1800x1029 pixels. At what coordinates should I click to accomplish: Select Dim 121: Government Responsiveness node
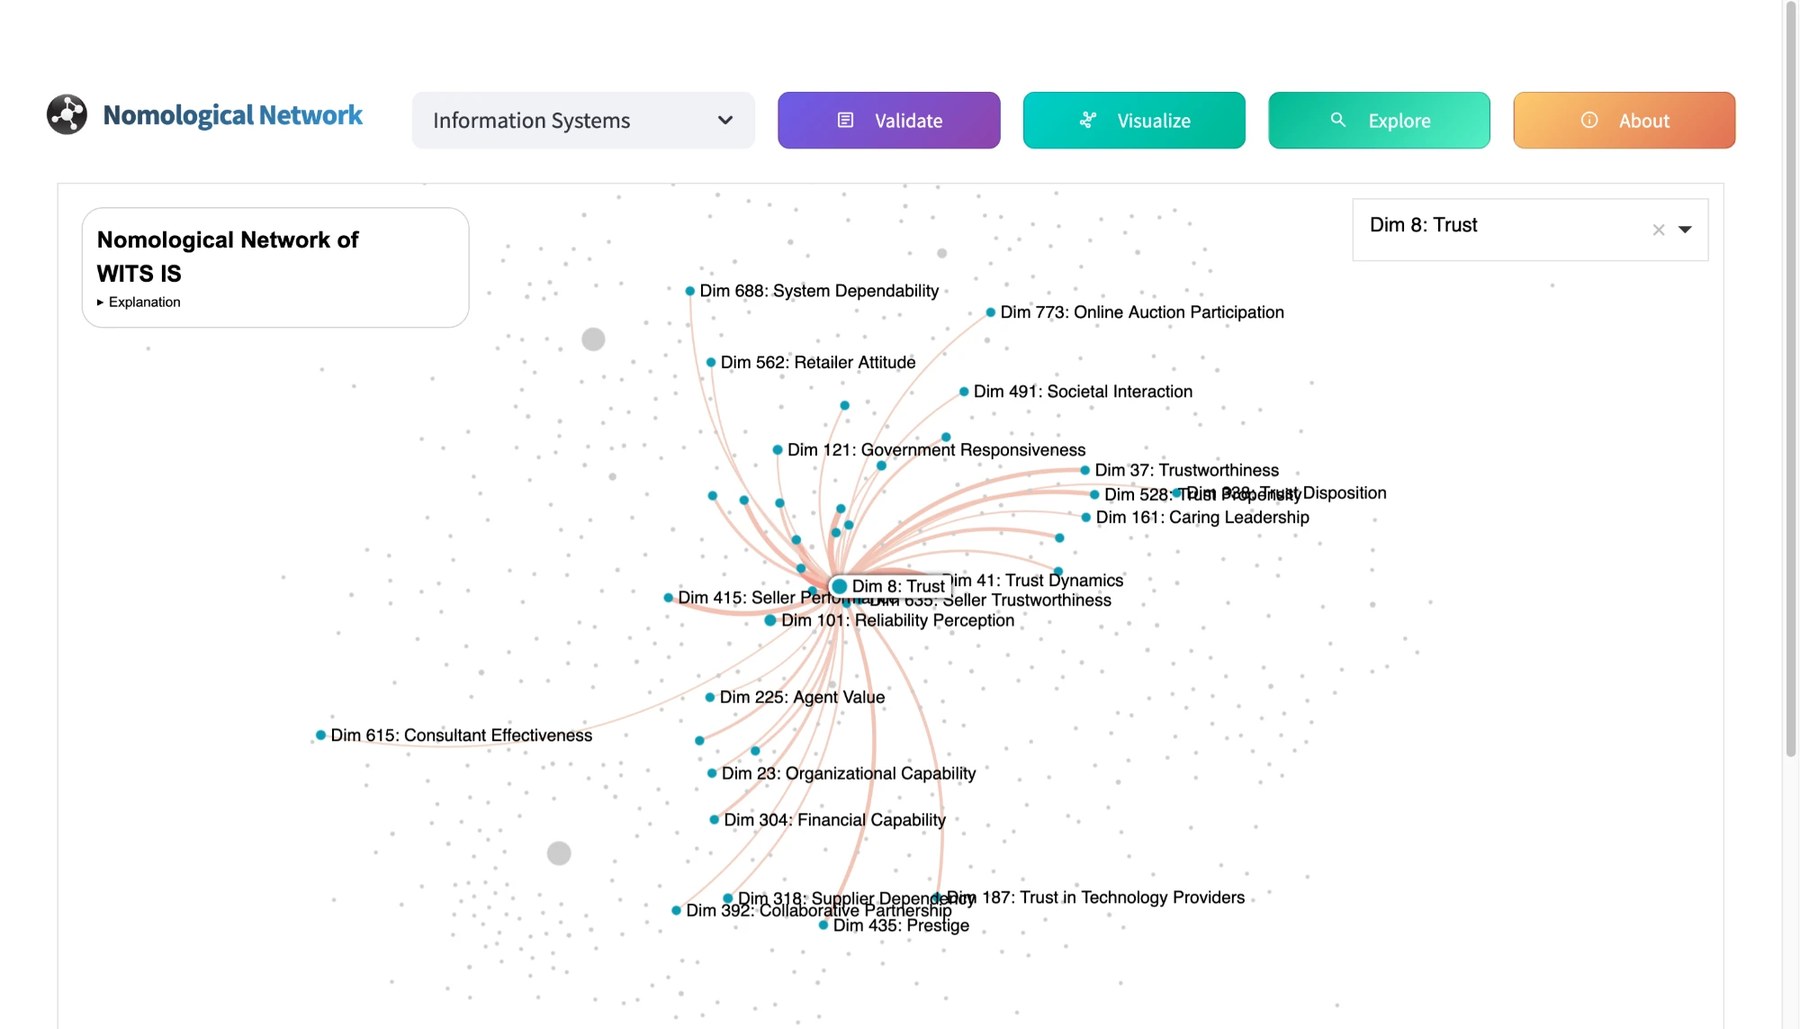777,450
